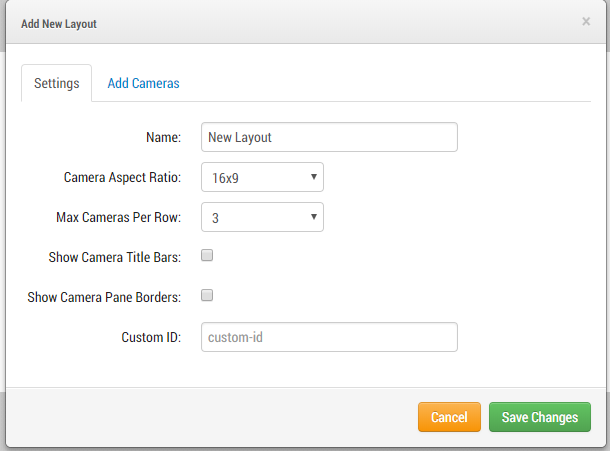The width and height of the screenshot is (610, 451).
Task: Focus the Custom ID text field
Action: coord(329,337)
